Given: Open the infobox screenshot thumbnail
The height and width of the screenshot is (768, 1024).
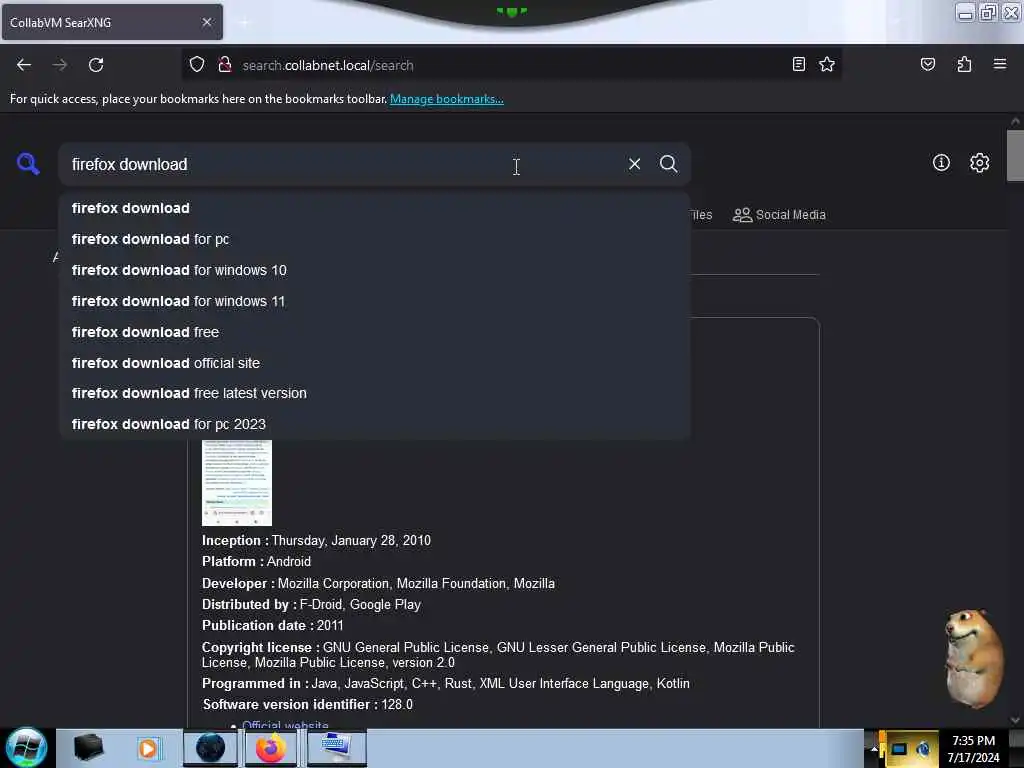Looking at the screenshot, I should 236,483.
